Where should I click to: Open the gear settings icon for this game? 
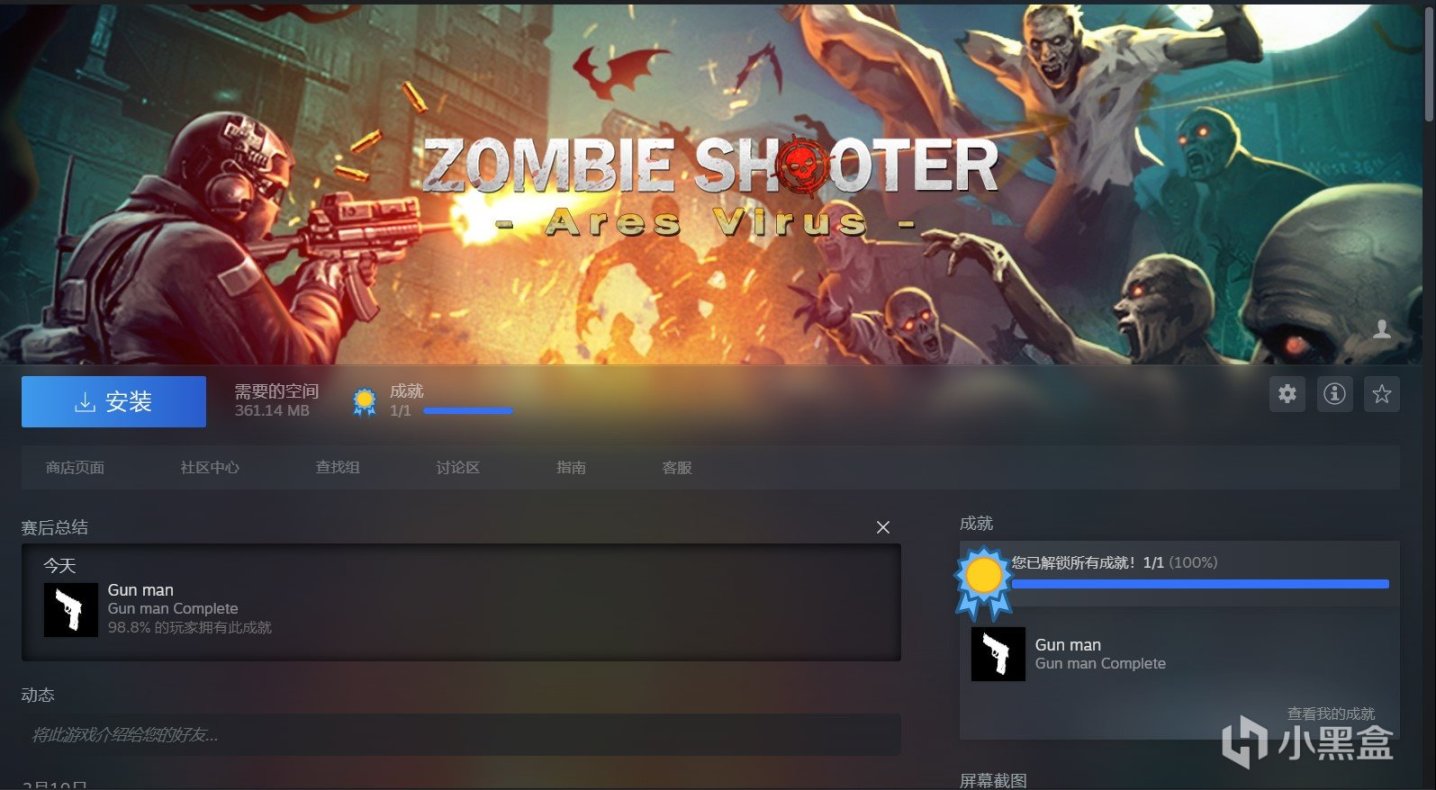(x=1287, y=394)
